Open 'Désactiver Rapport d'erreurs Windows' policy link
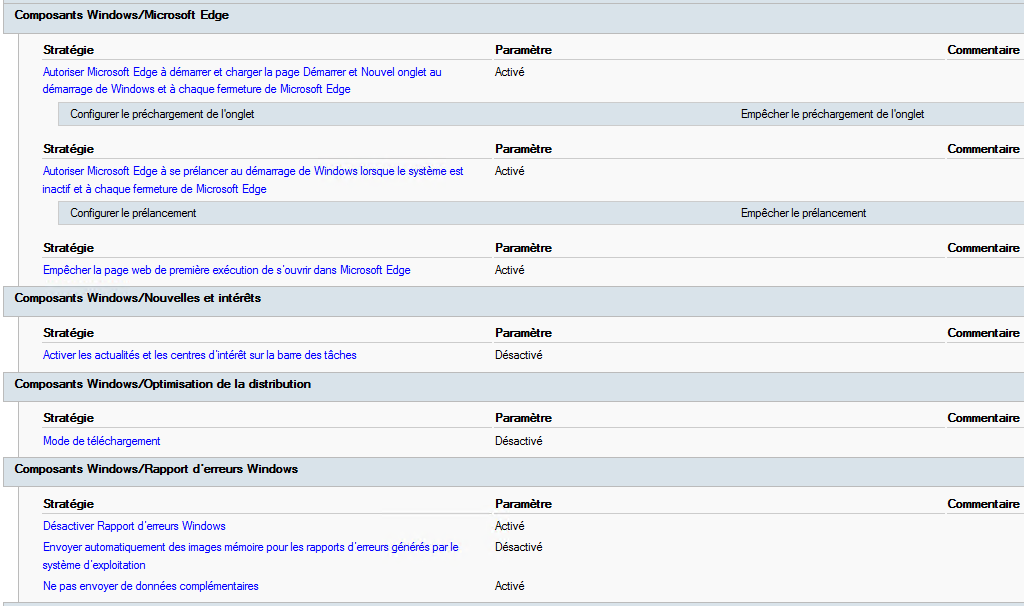This screenshot has width=1024, height=606. (x=134, y=526)
